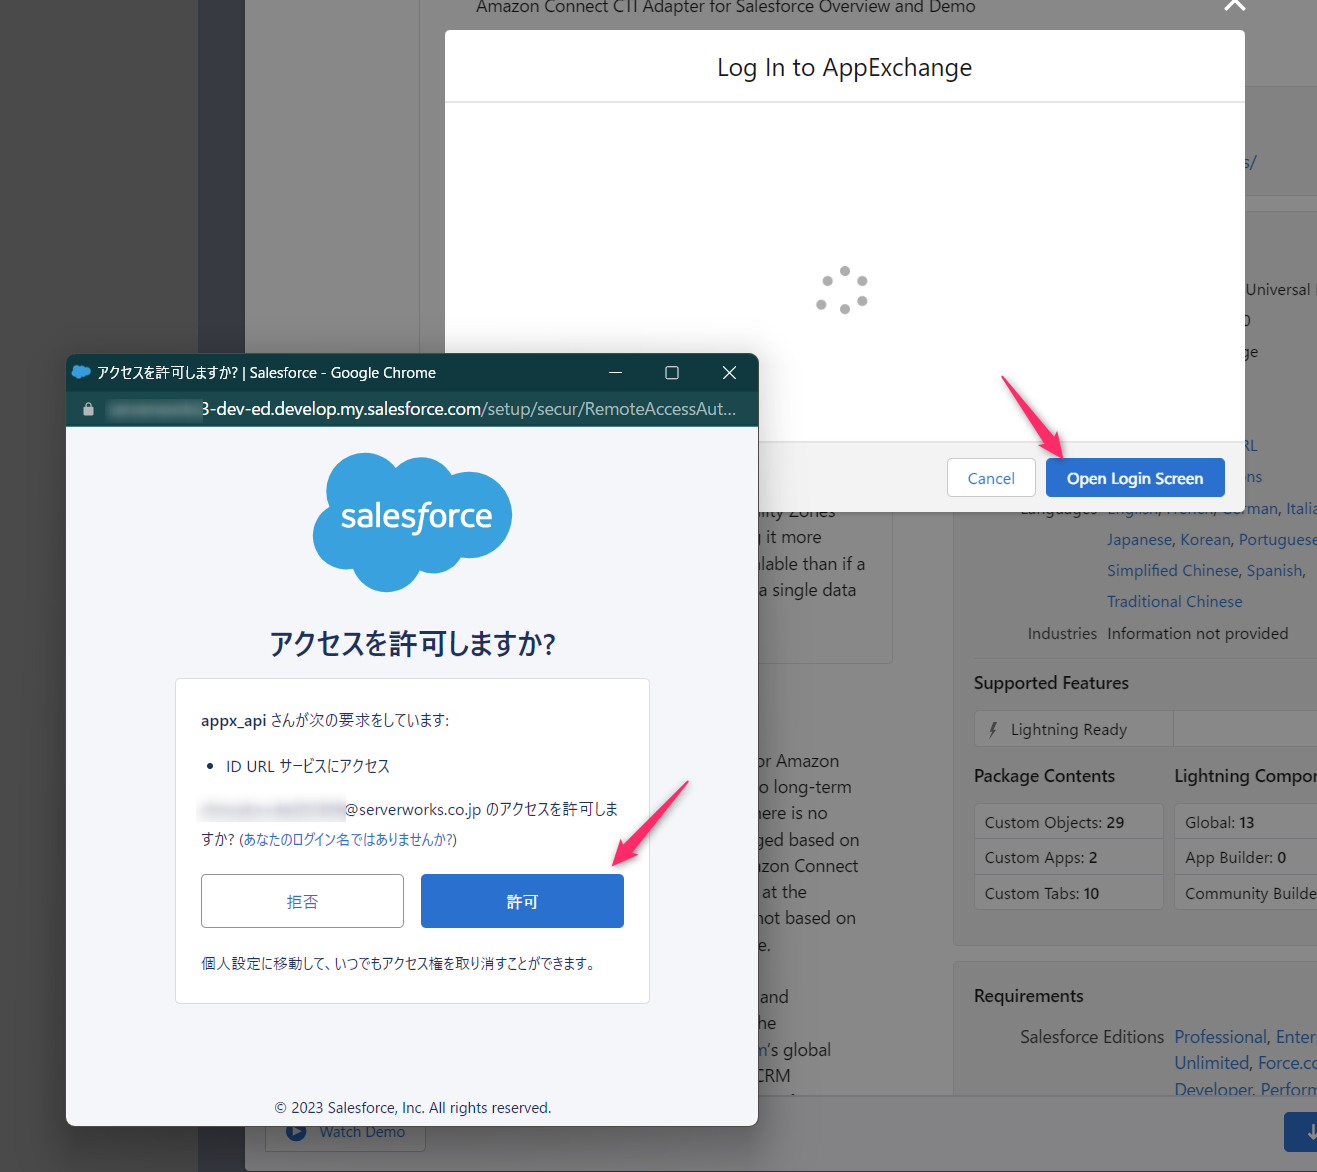1317x1172 pixels.
Task: Click the Unlimited edition link
Action: pos(1211,1063)
